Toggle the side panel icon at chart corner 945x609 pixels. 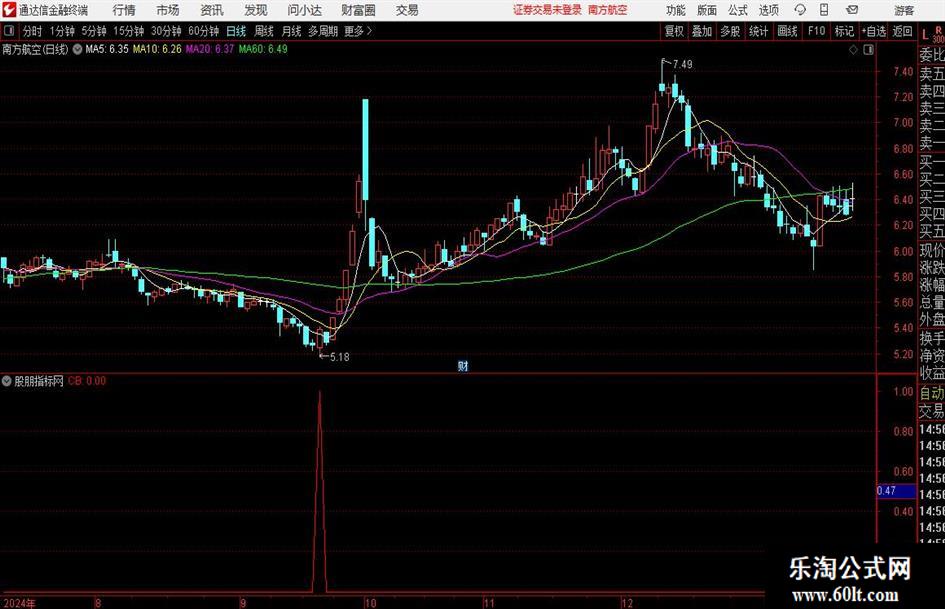pyautogui.click(x=868, y=50)
